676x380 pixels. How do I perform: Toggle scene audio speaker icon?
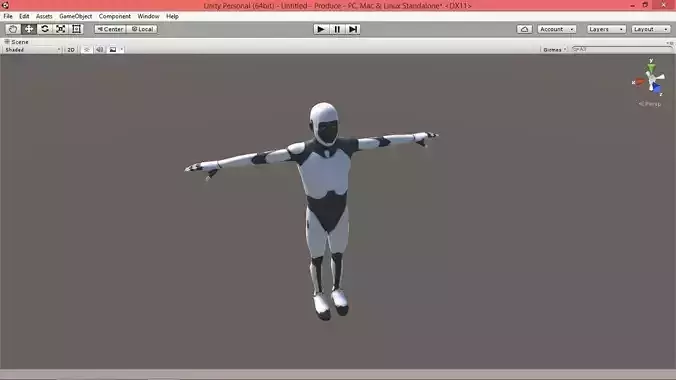tap(100, 50)
